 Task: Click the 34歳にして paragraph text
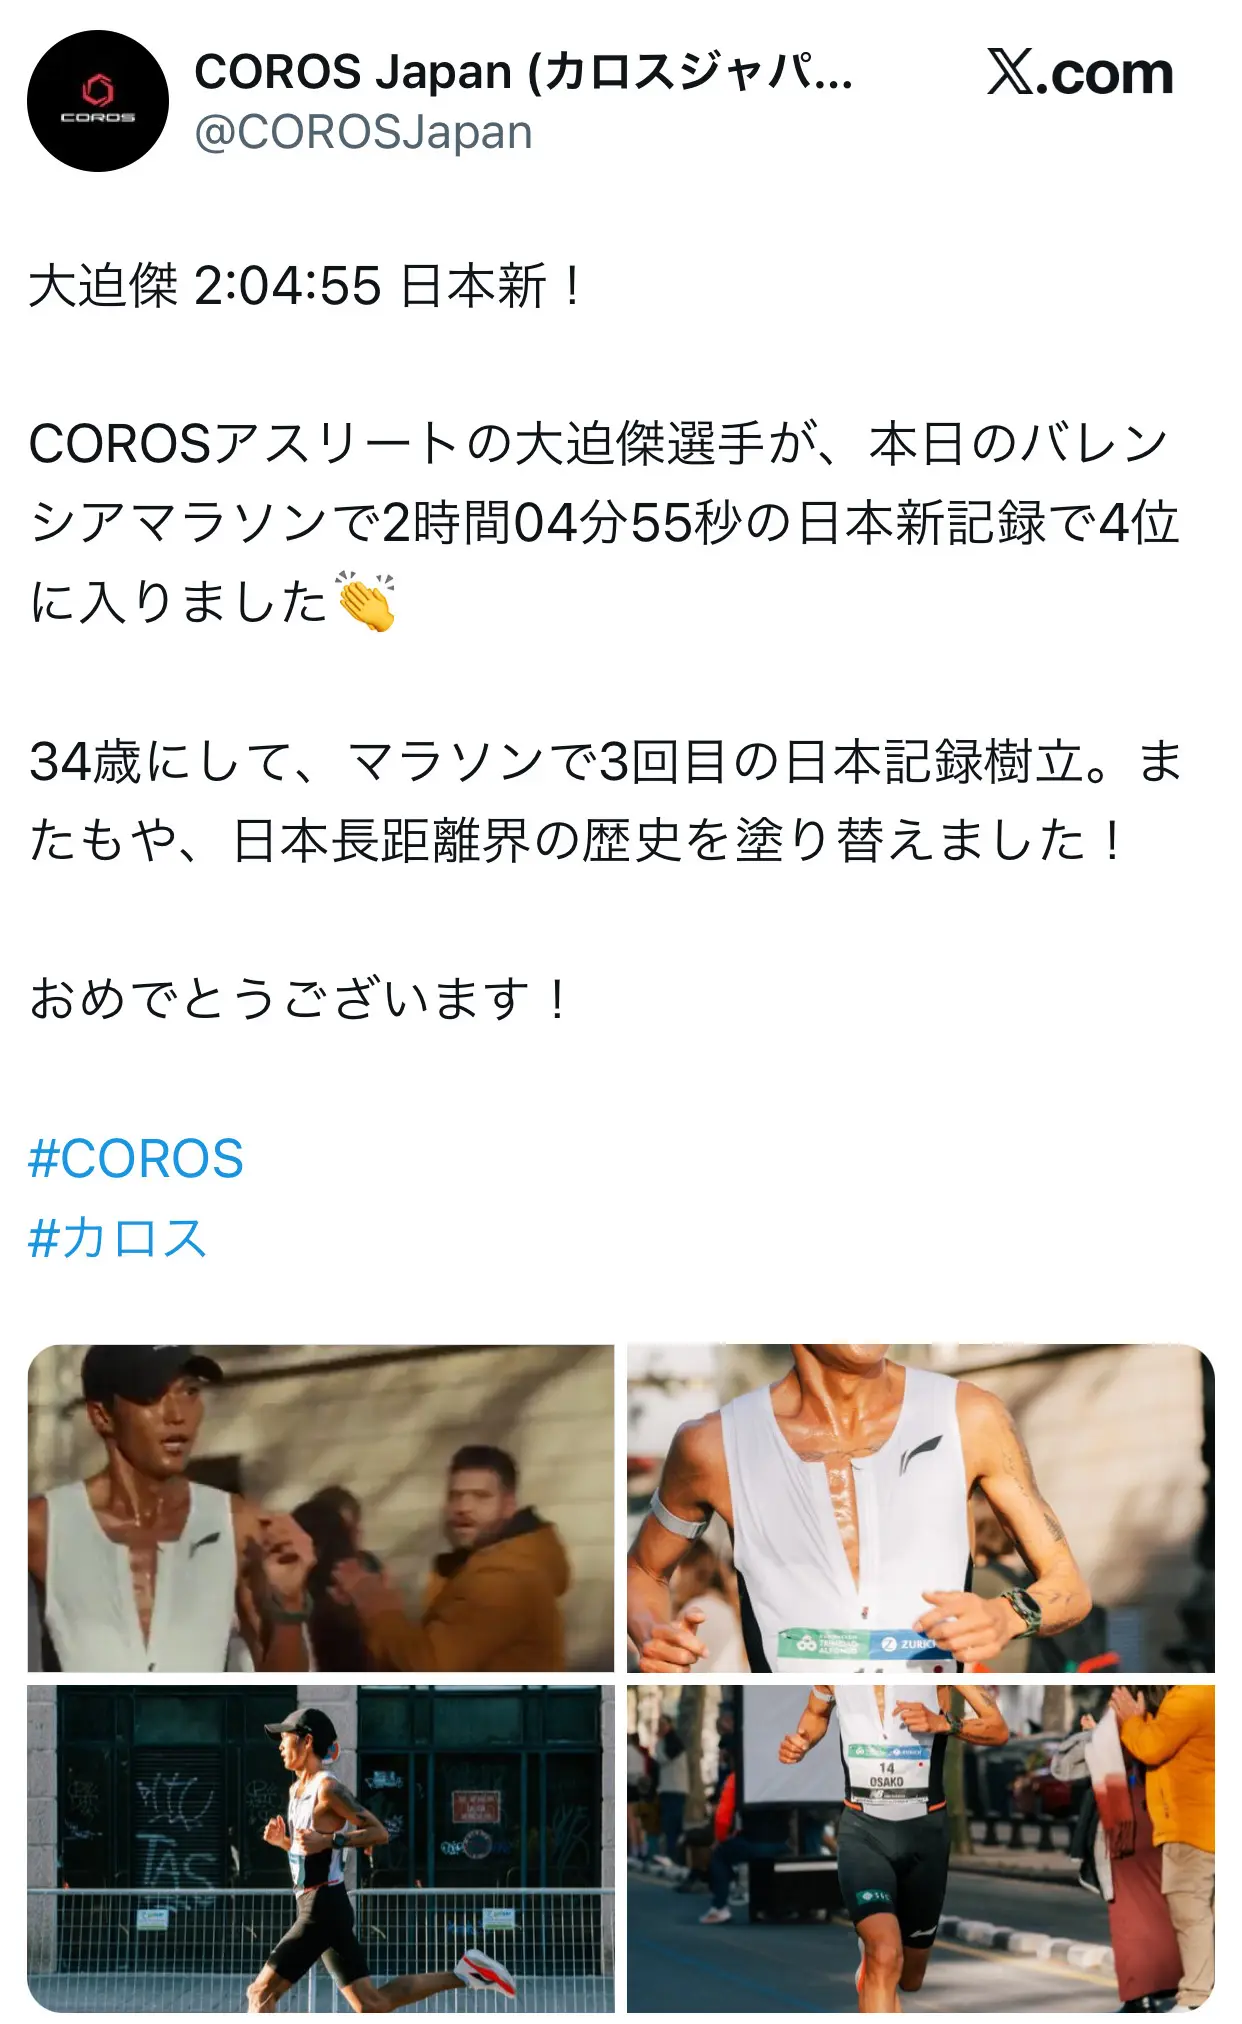click(x=606, y=801)
